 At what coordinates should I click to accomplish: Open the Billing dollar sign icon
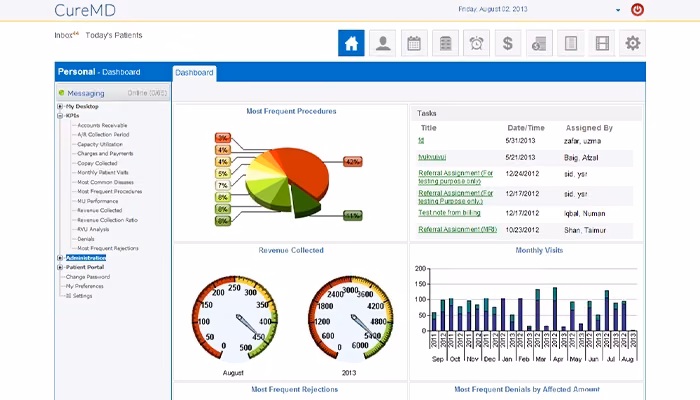[x=508, y=43]
